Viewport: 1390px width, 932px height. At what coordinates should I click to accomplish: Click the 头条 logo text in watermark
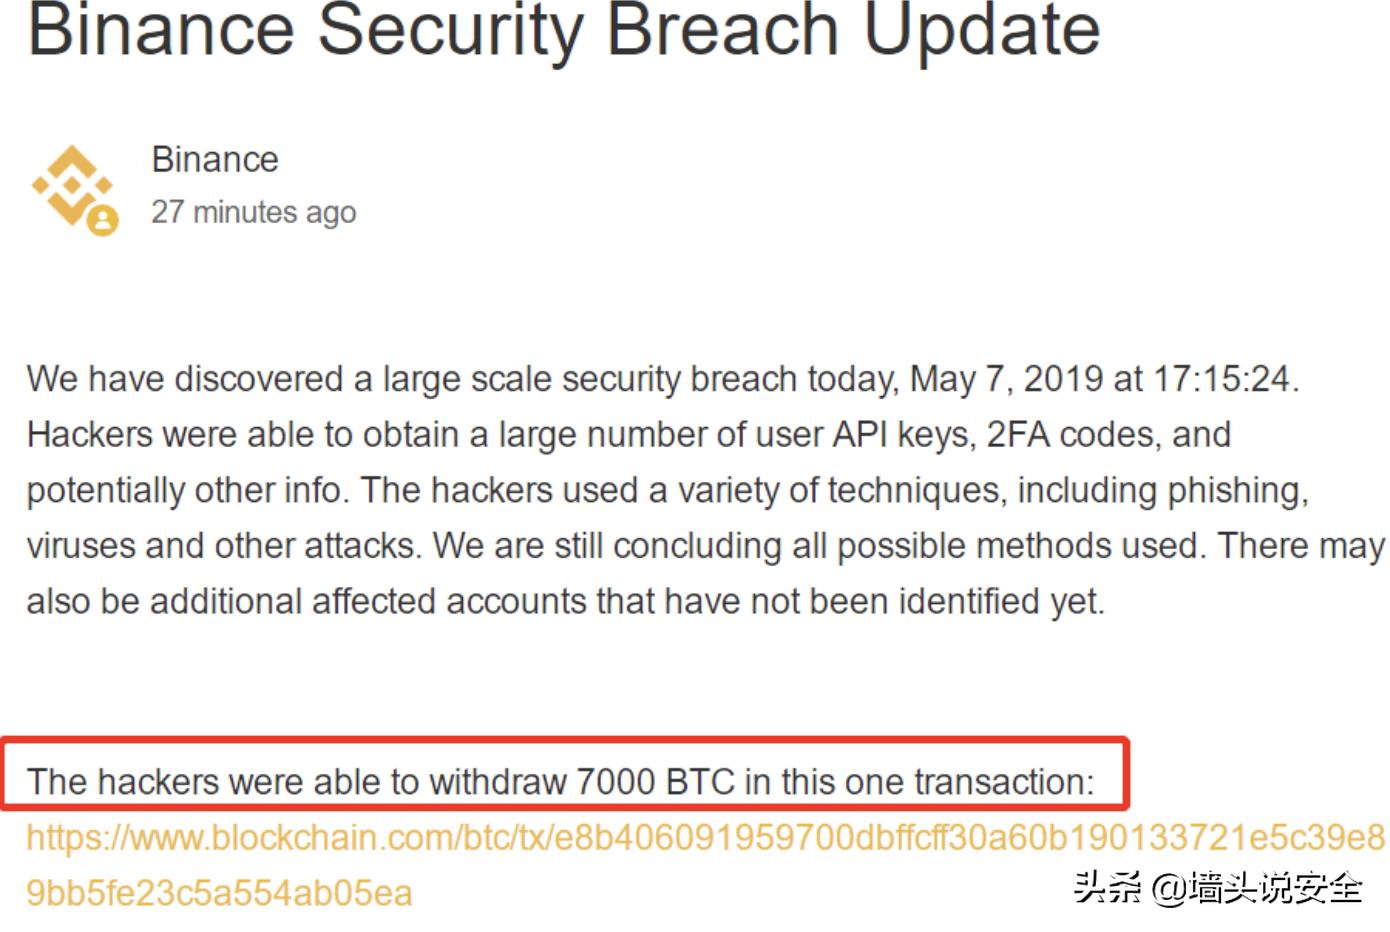[1107, 886]
